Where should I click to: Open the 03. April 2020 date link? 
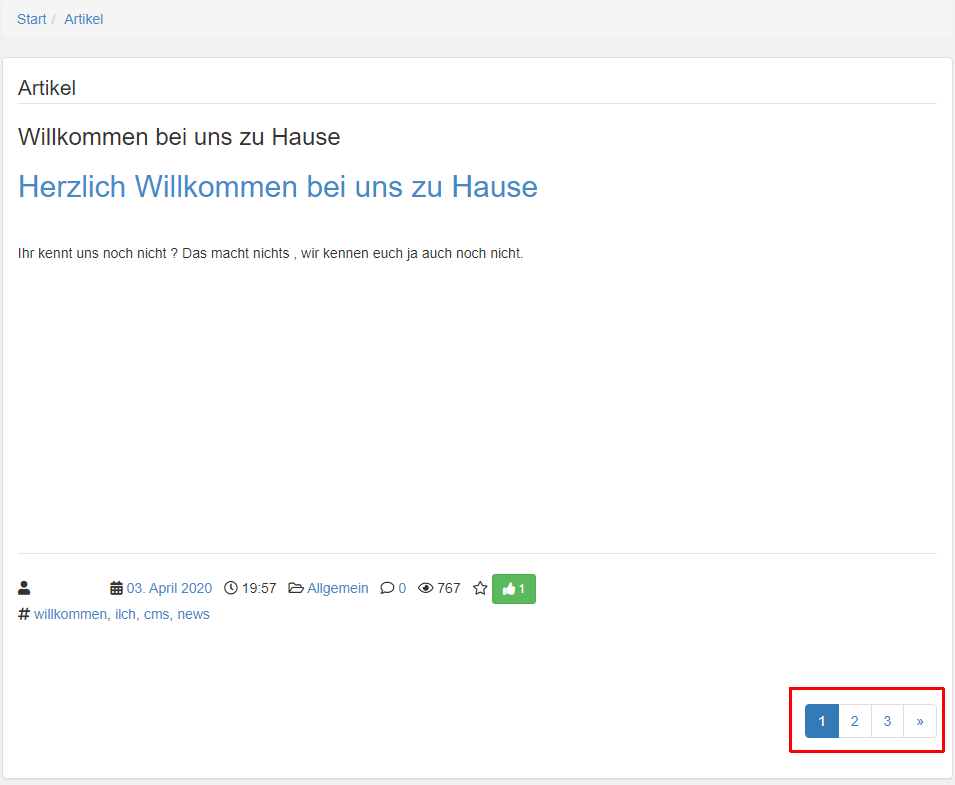pos(169,588)
